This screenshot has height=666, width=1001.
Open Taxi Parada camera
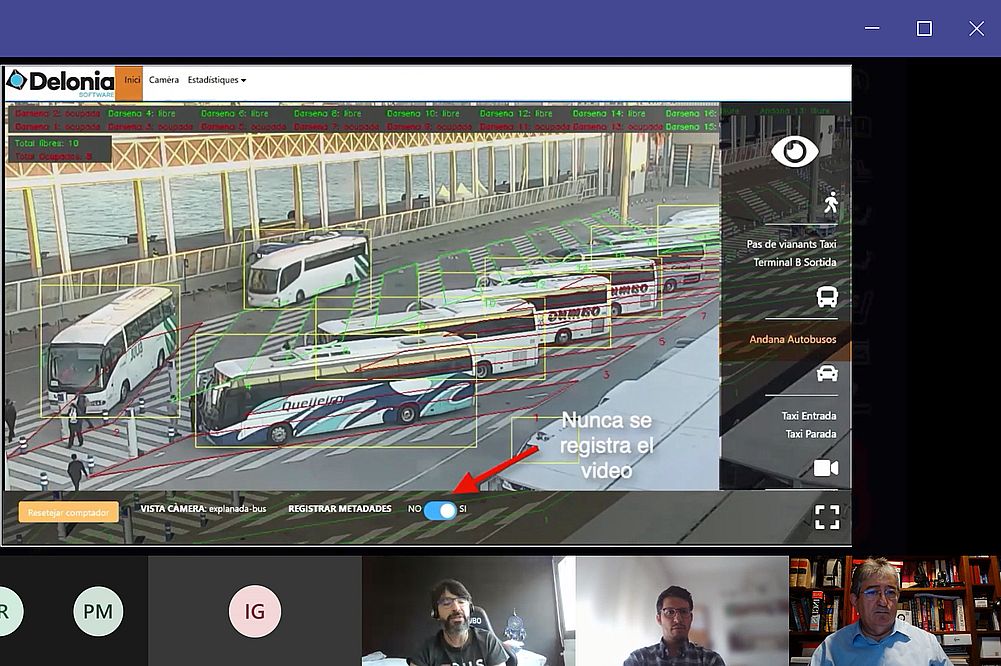tap(811, 434)
